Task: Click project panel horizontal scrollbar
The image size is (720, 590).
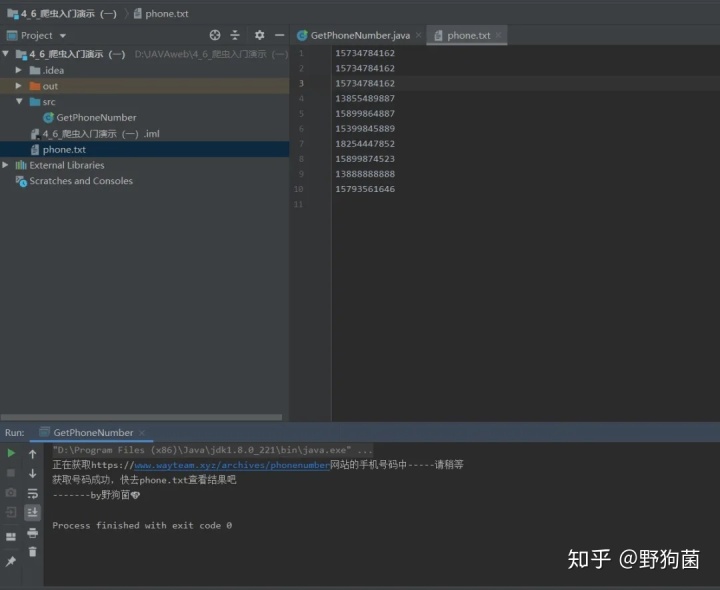Action: pos(141,417)
